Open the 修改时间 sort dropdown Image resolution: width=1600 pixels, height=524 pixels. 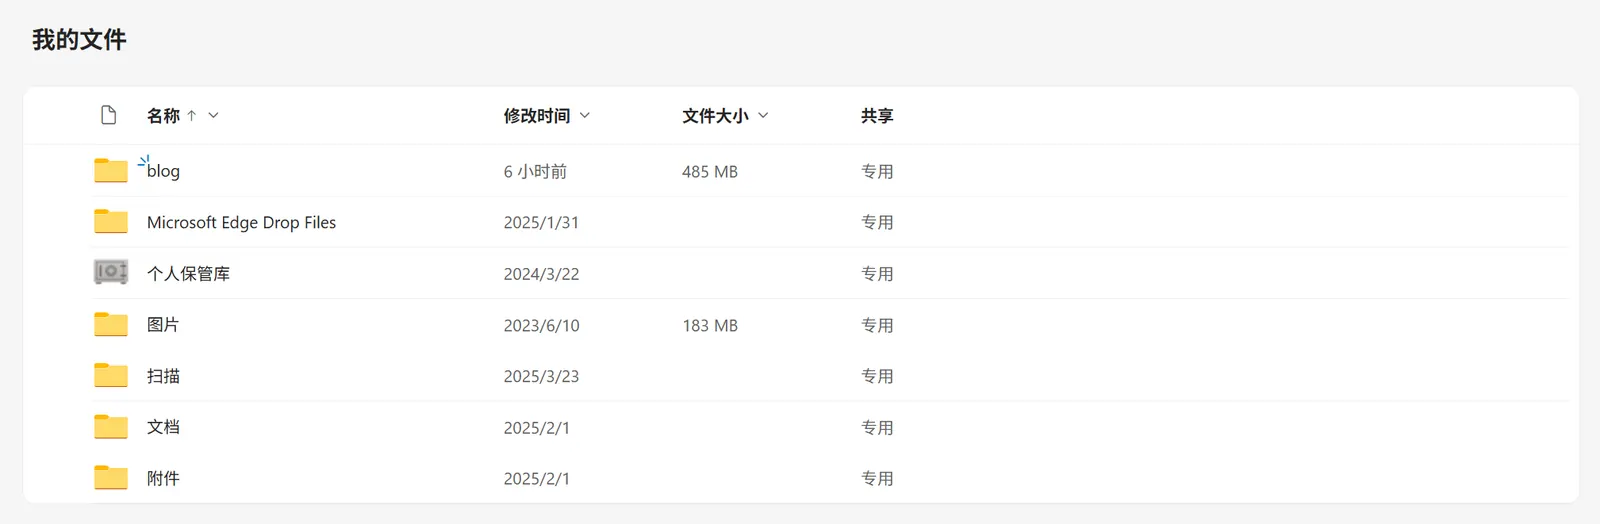pyautogui.click(x=585, y=116)
